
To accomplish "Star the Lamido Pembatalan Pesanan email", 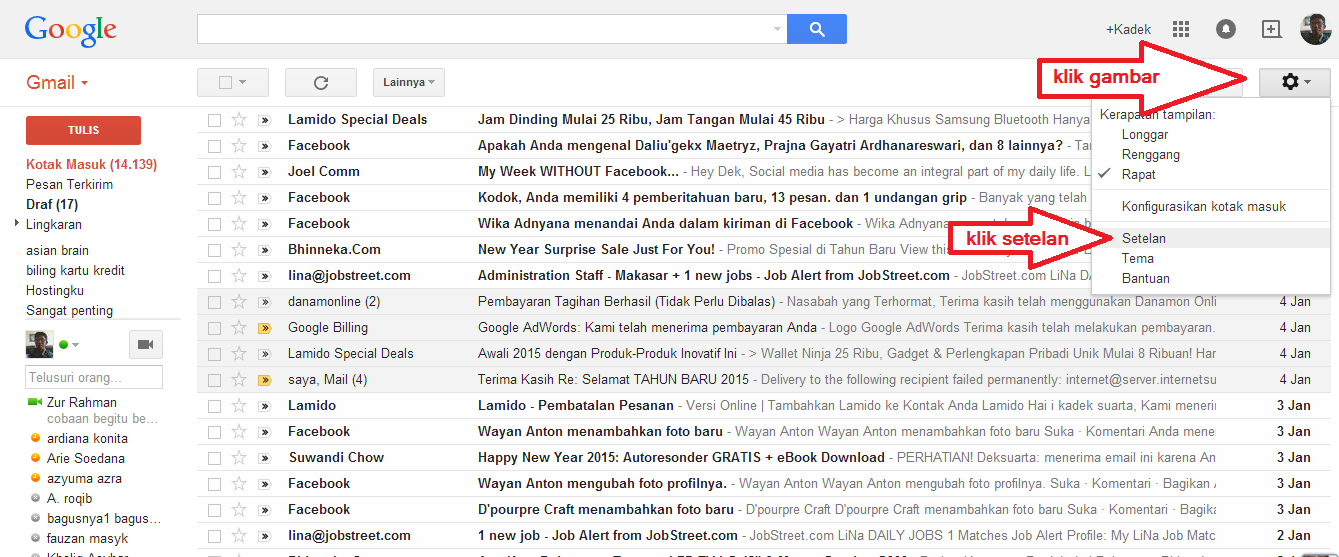I will click(239, 406).
